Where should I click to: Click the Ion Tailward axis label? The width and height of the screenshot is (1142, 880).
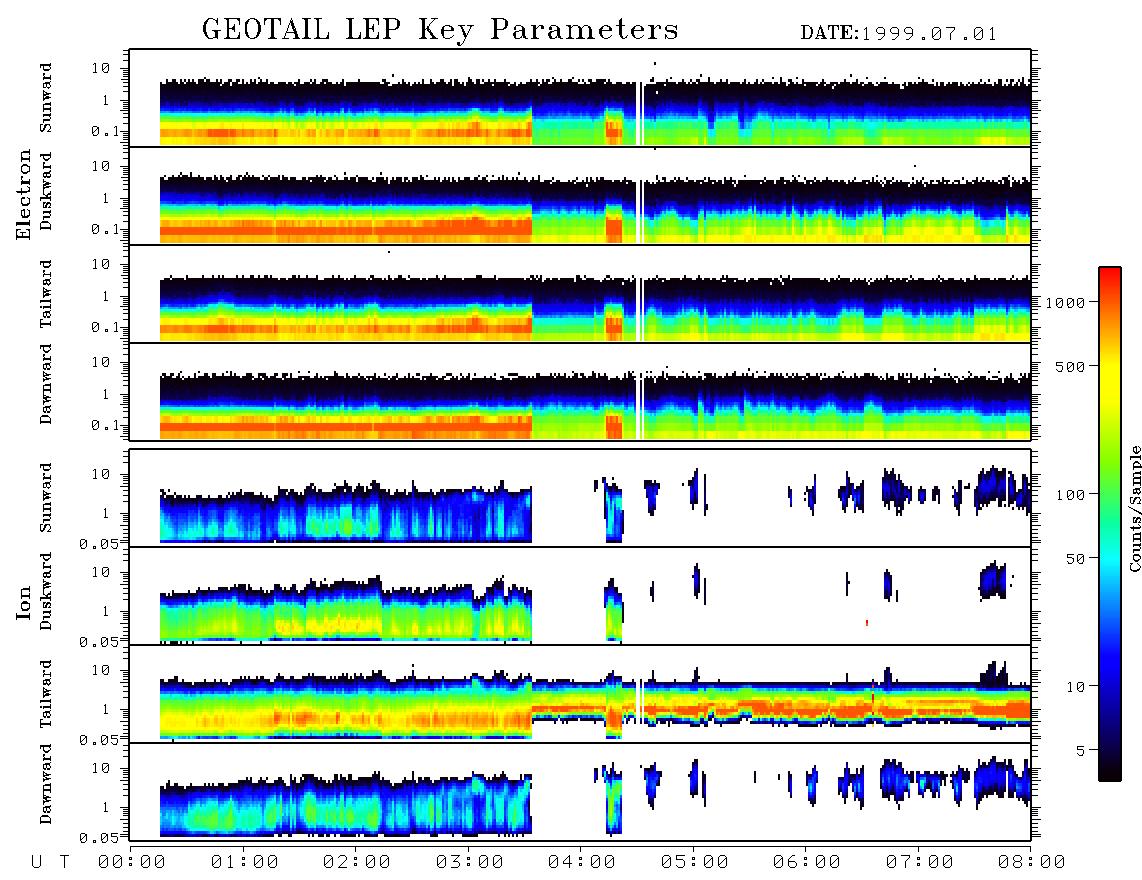coord(46,694)
